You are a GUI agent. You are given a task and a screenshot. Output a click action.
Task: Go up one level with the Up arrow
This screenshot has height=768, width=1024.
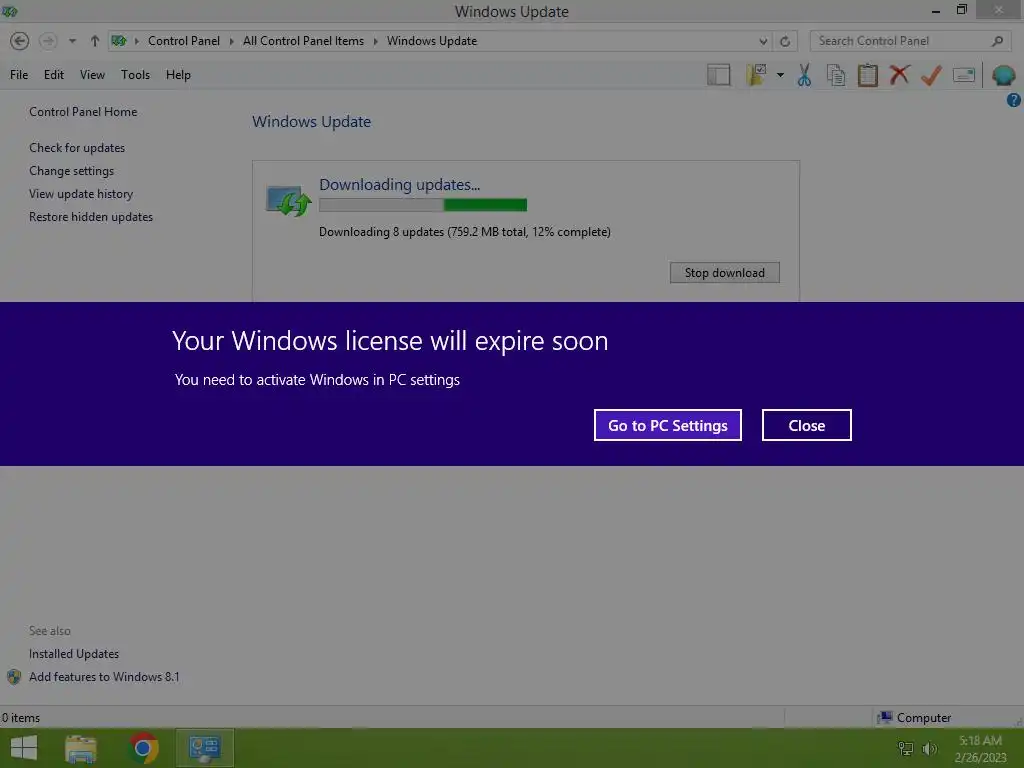pos(95,41)
